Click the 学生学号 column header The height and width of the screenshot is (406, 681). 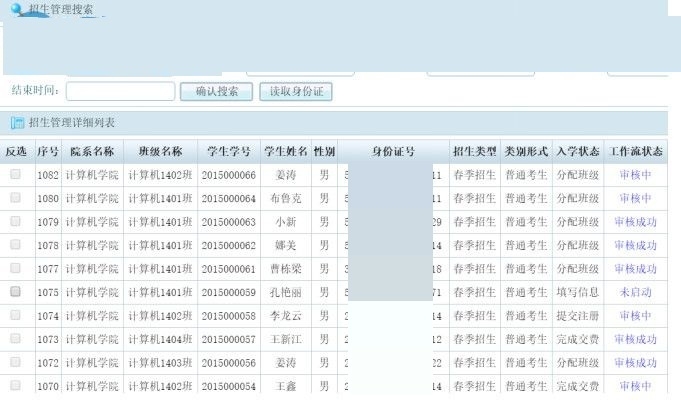(229, 152)
